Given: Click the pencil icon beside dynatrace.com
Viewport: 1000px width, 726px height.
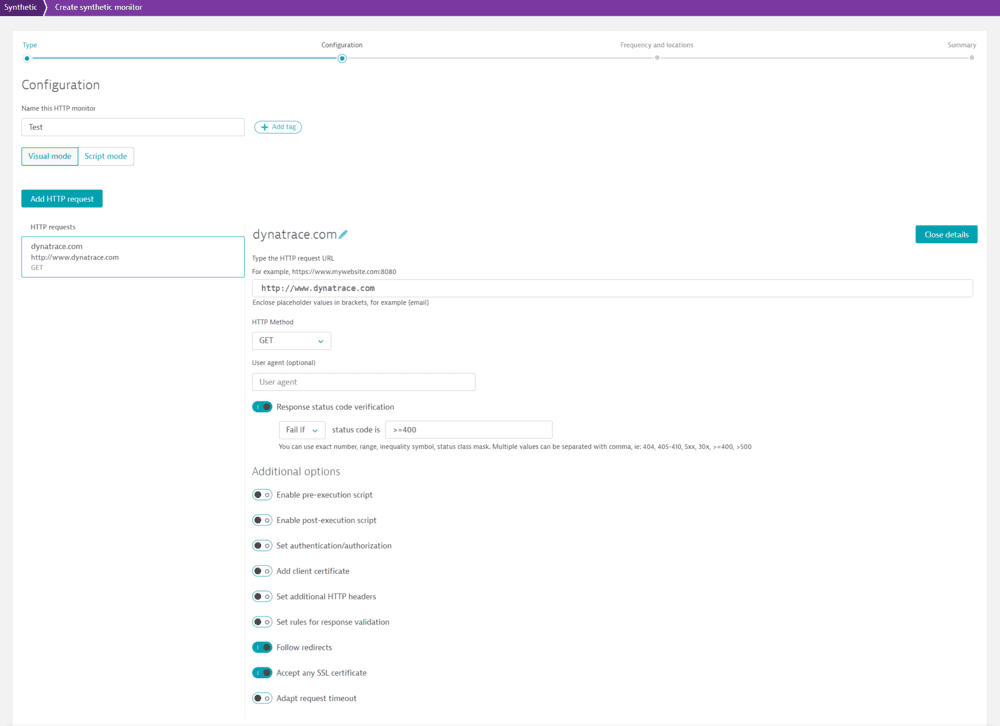Looking at the screenshot, I should [343, 232].
